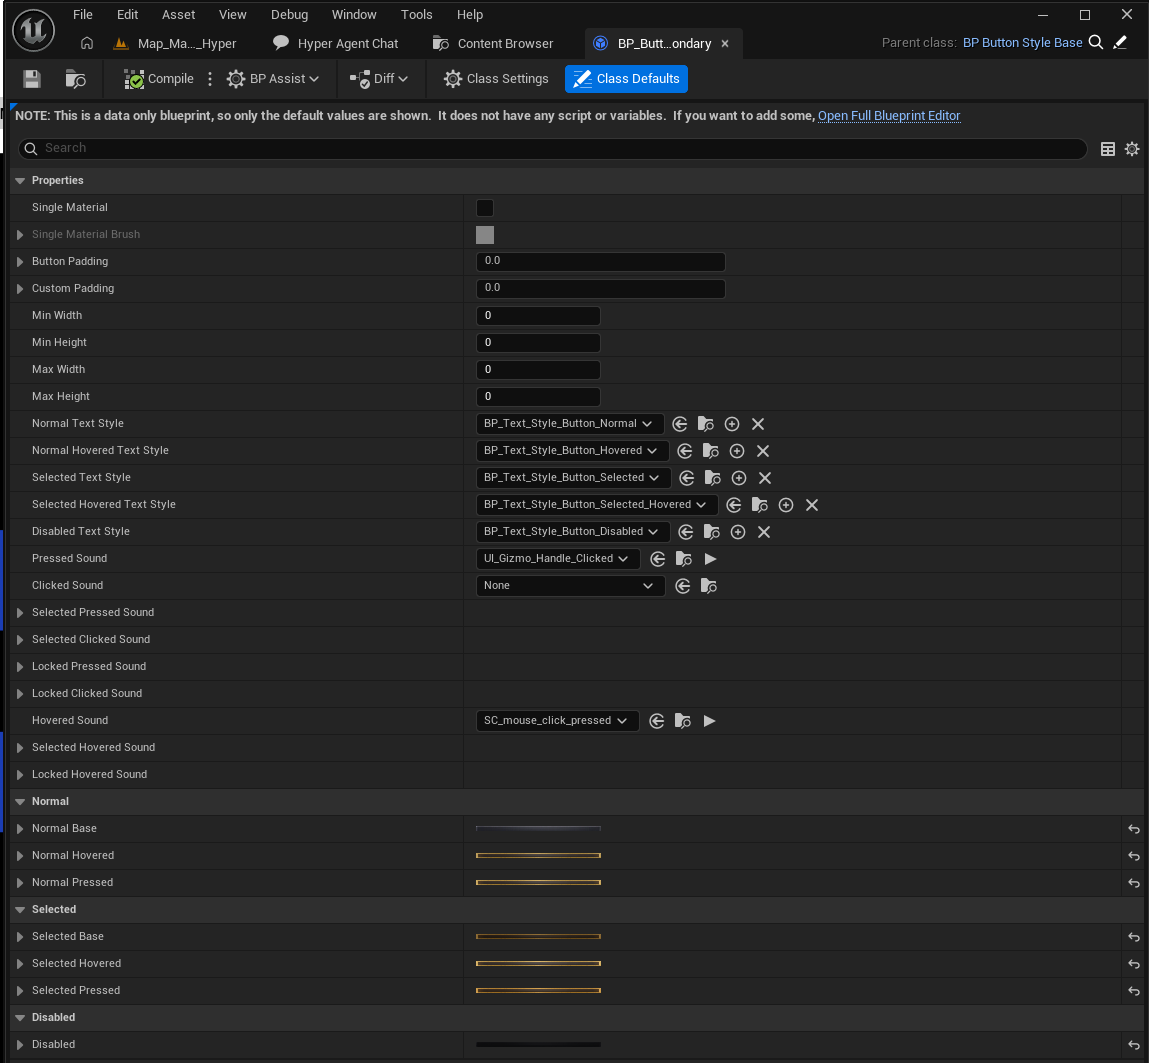Open the Tools menu
The width and height of the screenshot is (1149, 1063).
click(x=416, y=15)
